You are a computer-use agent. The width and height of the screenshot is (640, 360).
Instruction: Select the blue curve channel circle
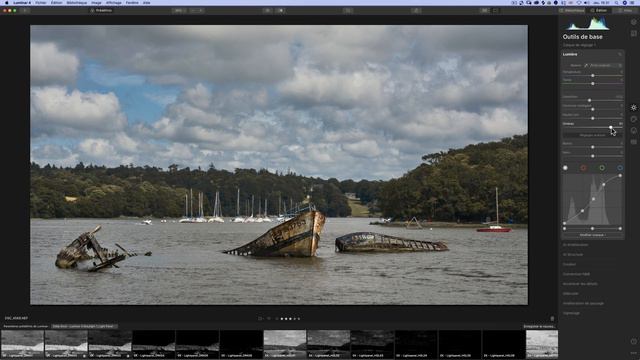point(620,168)
